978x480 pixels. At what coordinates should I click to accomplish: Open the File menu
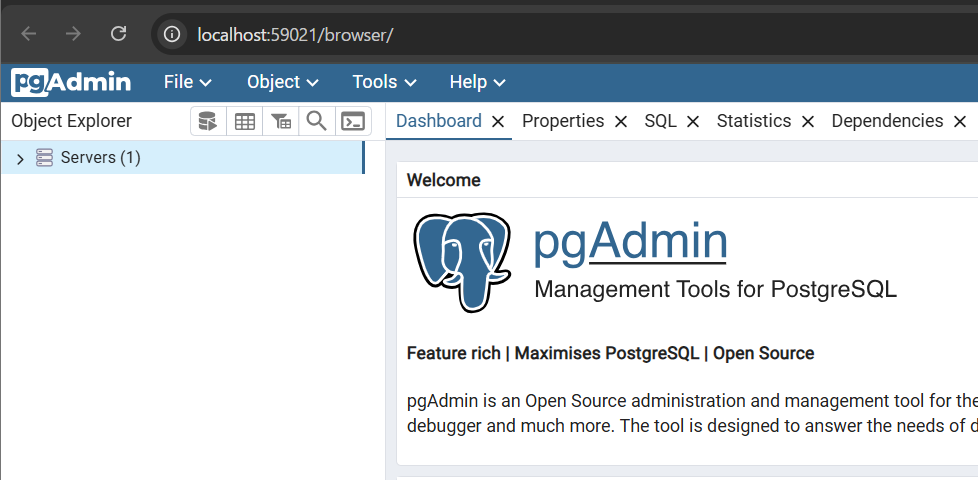tap(188, 82)
